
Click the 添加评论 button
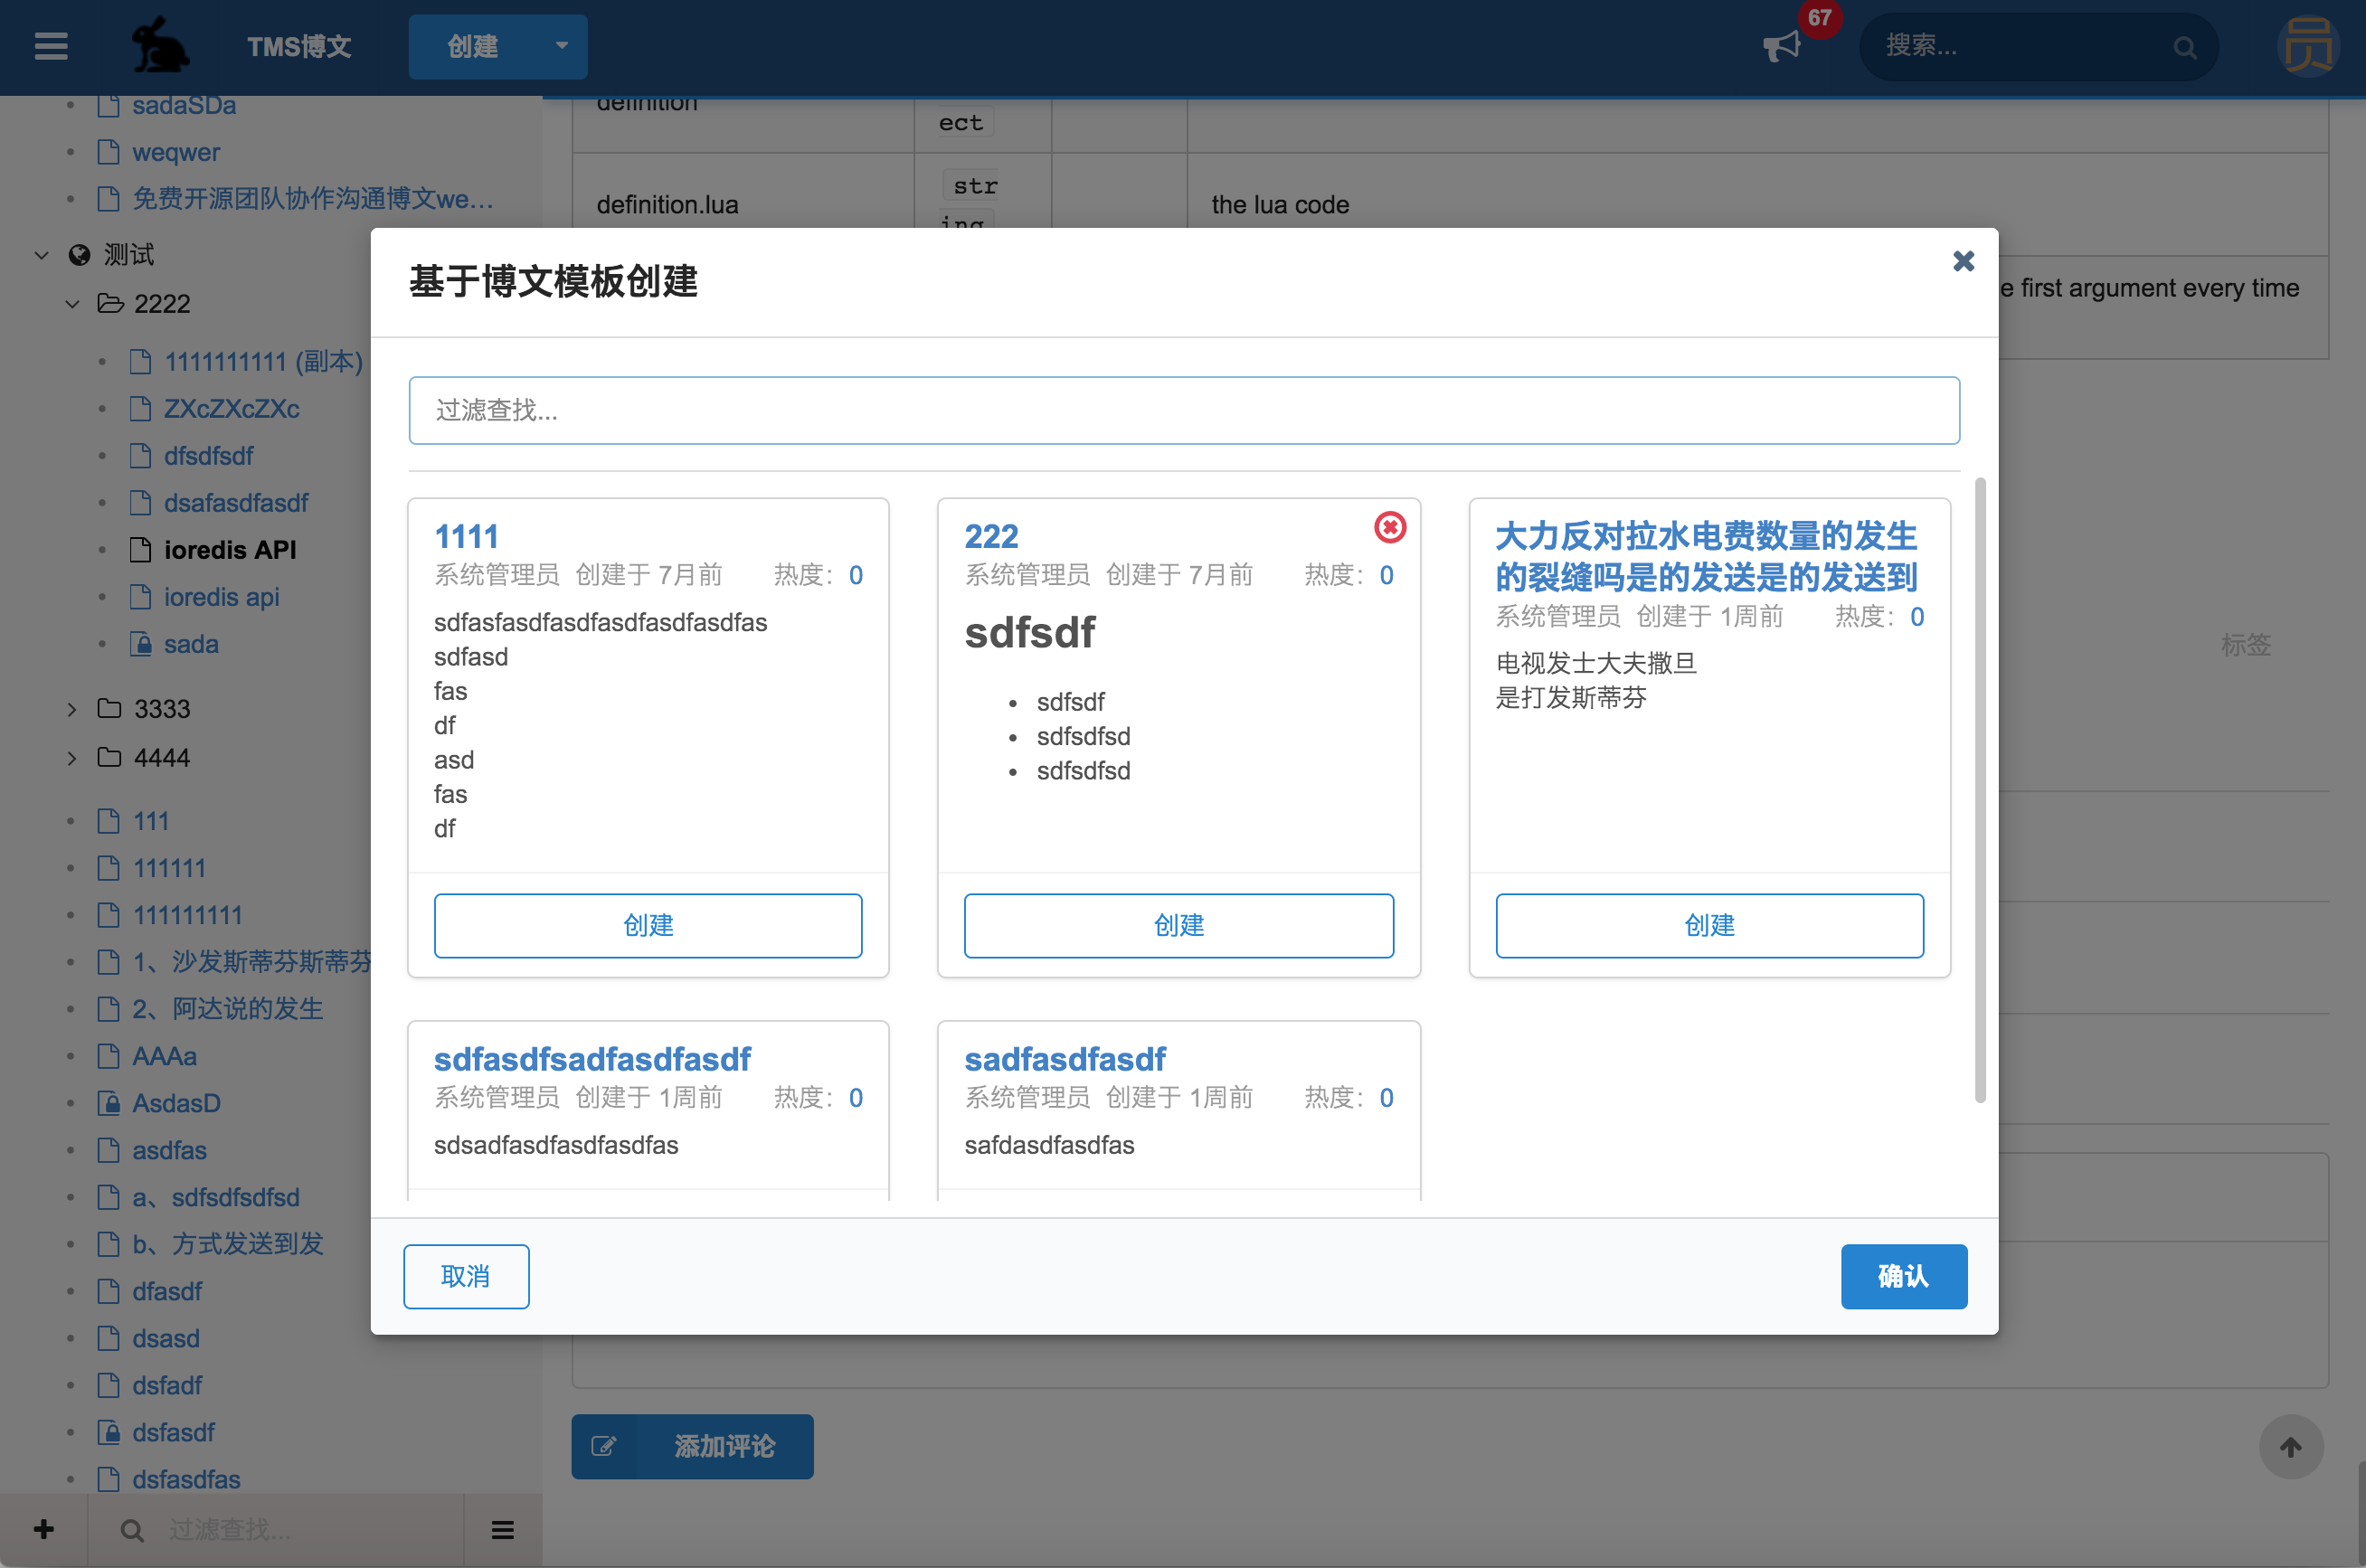(692, 1446)
